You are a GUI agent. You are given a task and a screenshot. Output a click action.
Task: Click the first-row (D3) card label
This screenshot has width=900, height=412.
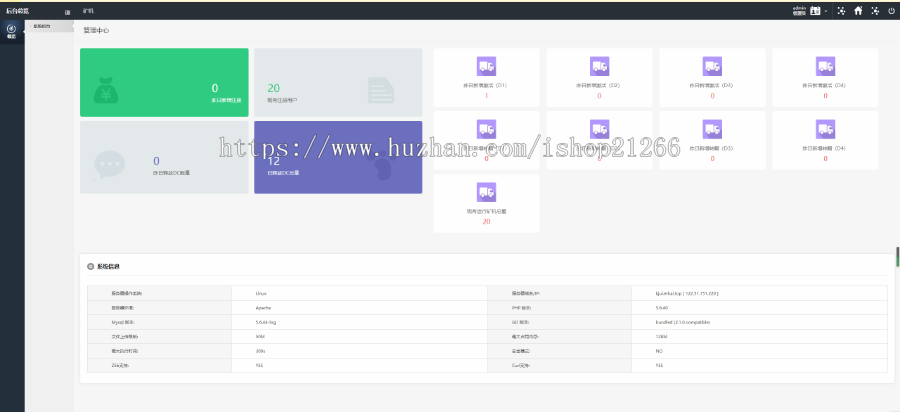click(711, 85)
